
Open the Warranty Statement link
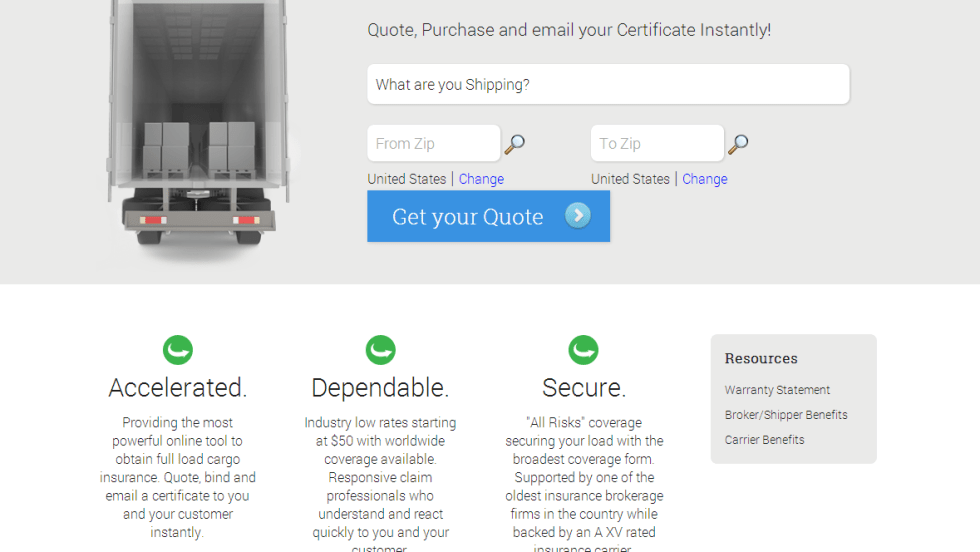777,390
